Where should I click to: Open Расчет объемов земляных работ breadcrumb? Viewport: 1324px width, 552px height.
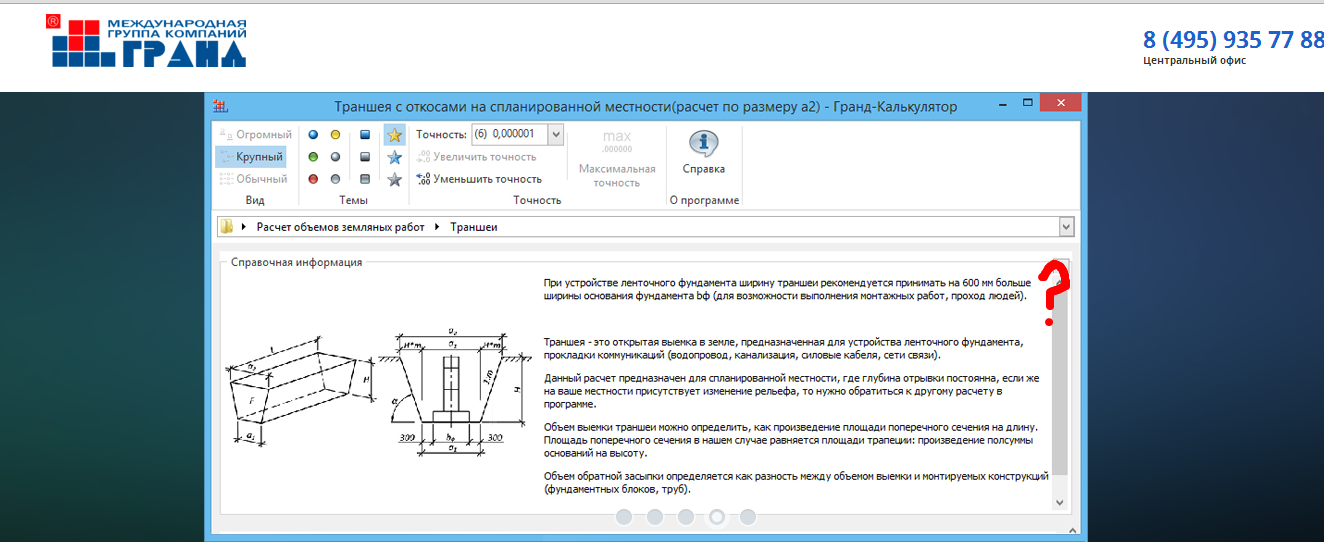tap(340, 227)
